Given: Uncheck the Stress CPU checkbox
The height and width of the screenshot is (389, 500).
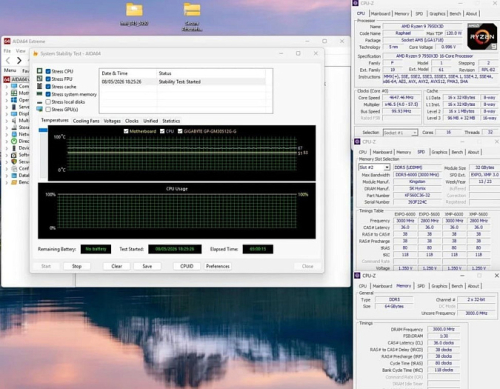Looking at the screenshot, I should click(x=48, y=71).
